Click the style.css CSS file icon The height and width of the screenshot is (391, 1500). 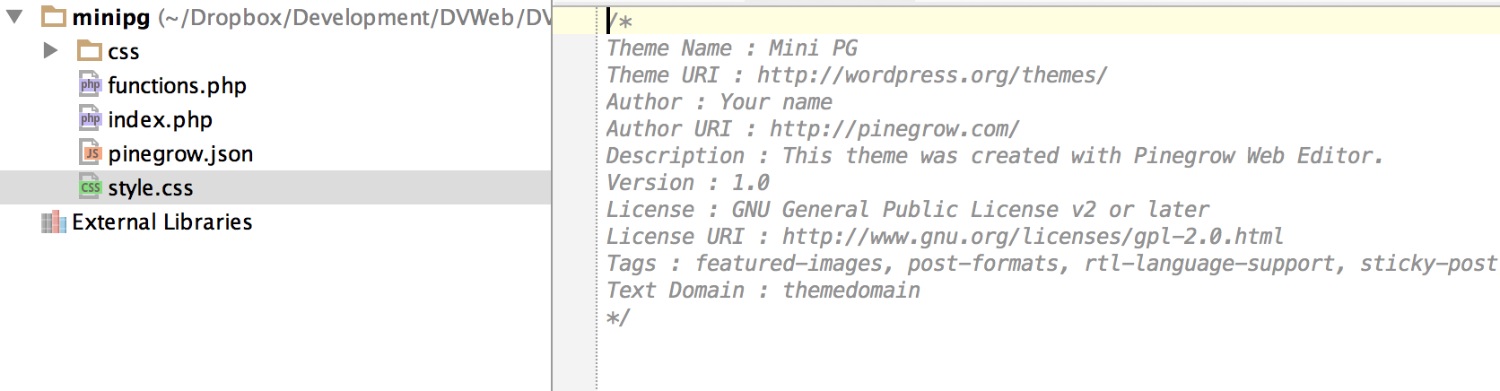[90, 188]
